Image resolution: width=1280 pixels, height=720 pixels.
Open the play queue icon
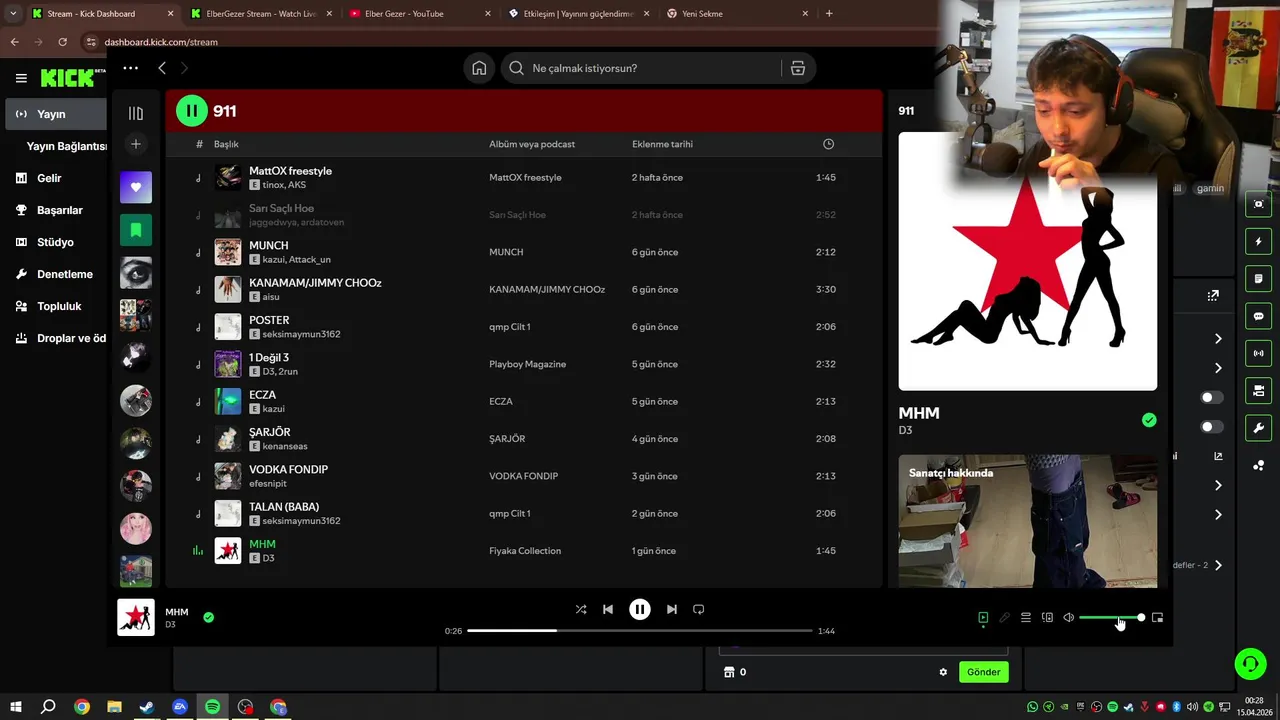1026,618
